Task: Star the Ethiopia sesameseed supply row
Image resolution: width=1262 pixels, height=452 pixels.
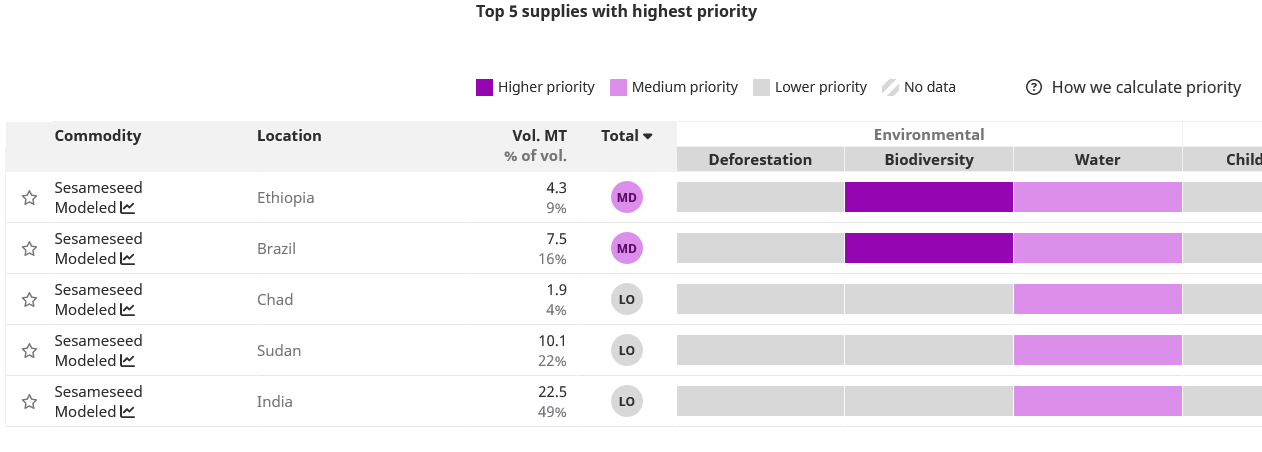Action: tap(30, 198)
